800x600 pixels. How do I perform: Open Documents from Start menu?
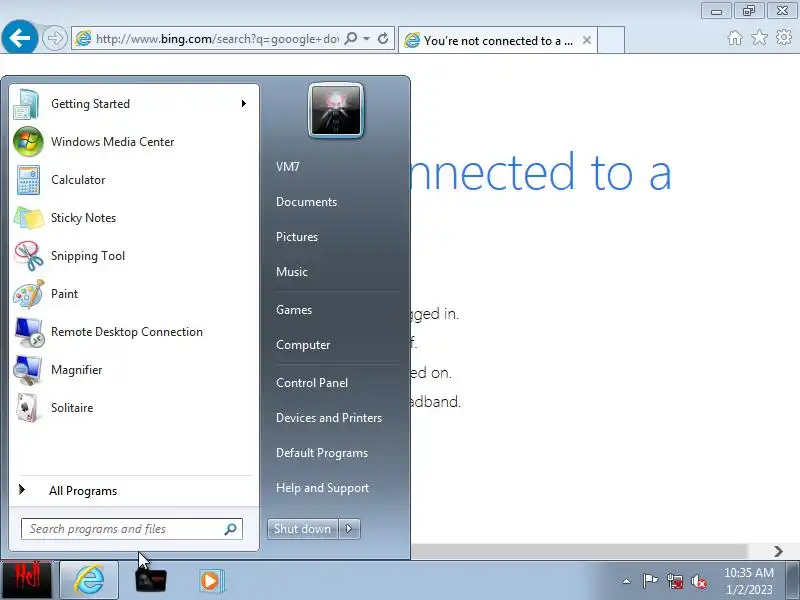[x=307, y=202]
